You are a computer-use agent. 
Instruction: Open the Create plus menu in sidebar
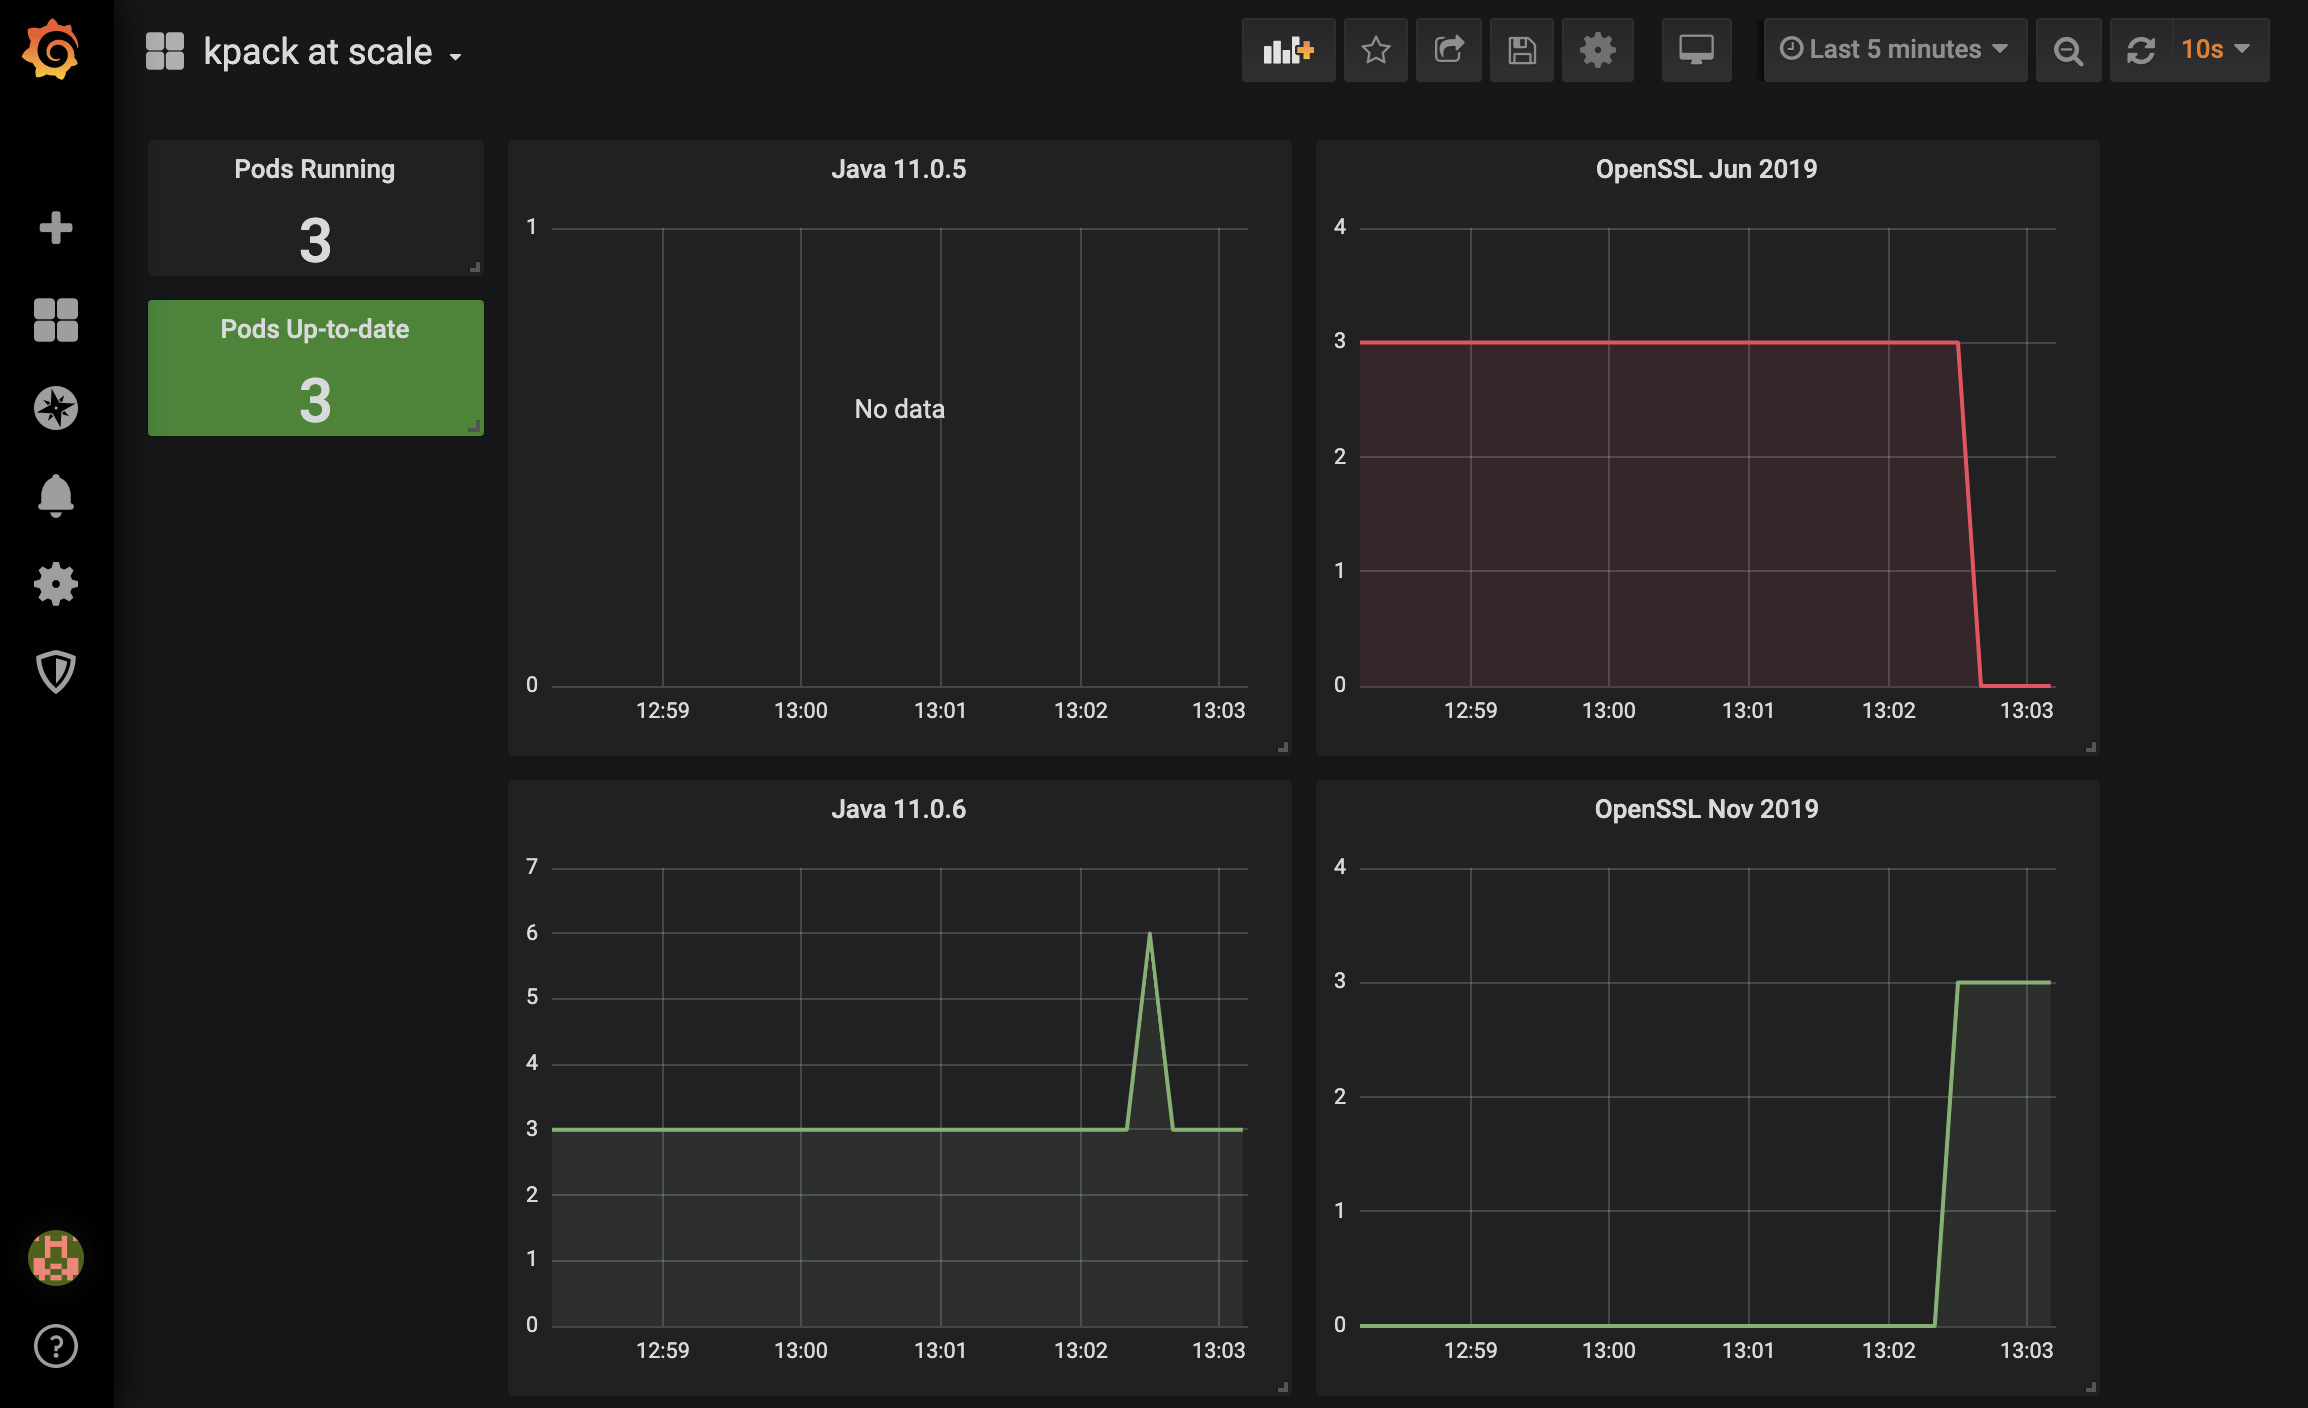coord(56,228)
